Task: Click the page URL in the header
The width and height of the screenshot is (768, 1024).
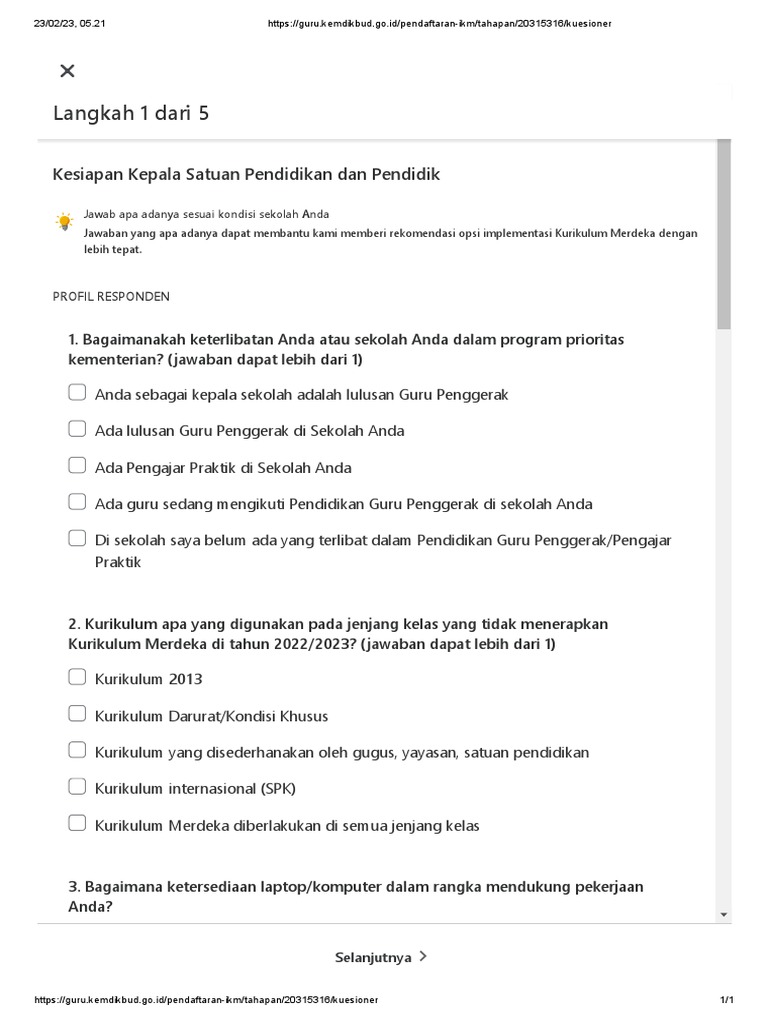Action: 440,23
